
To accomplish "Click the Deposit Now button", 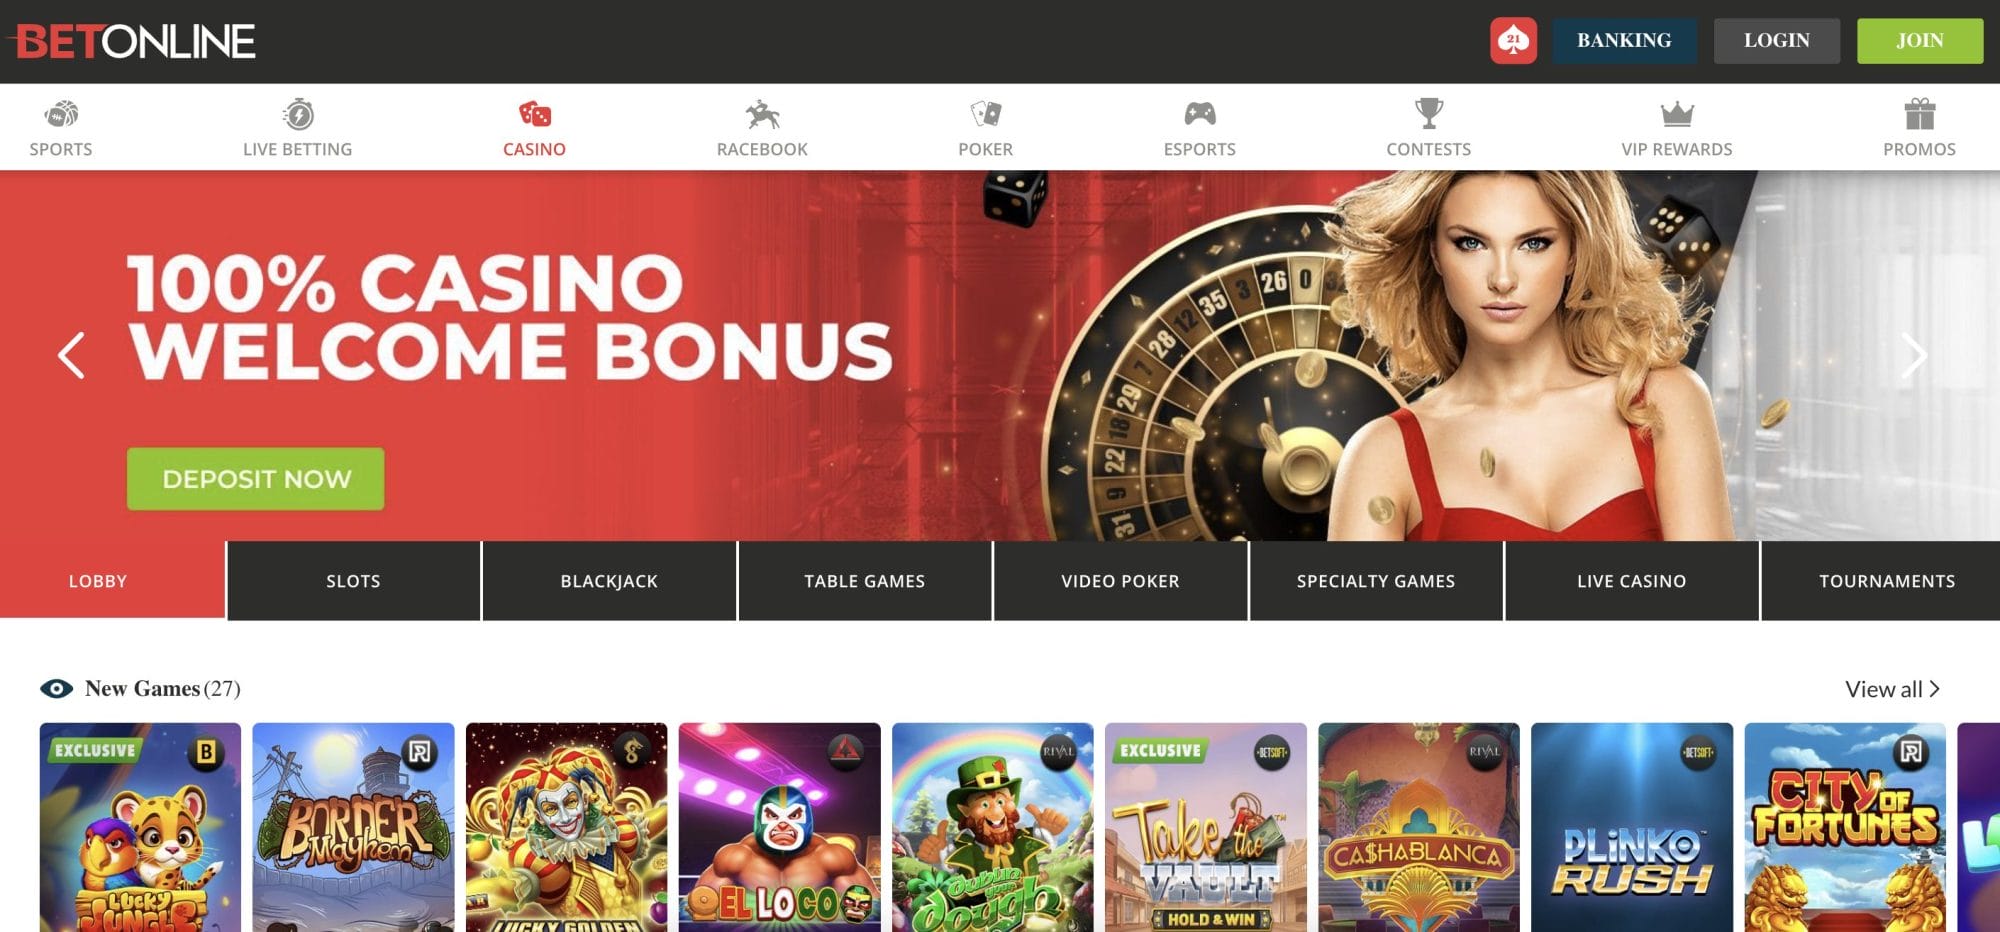I will (255, 479).
